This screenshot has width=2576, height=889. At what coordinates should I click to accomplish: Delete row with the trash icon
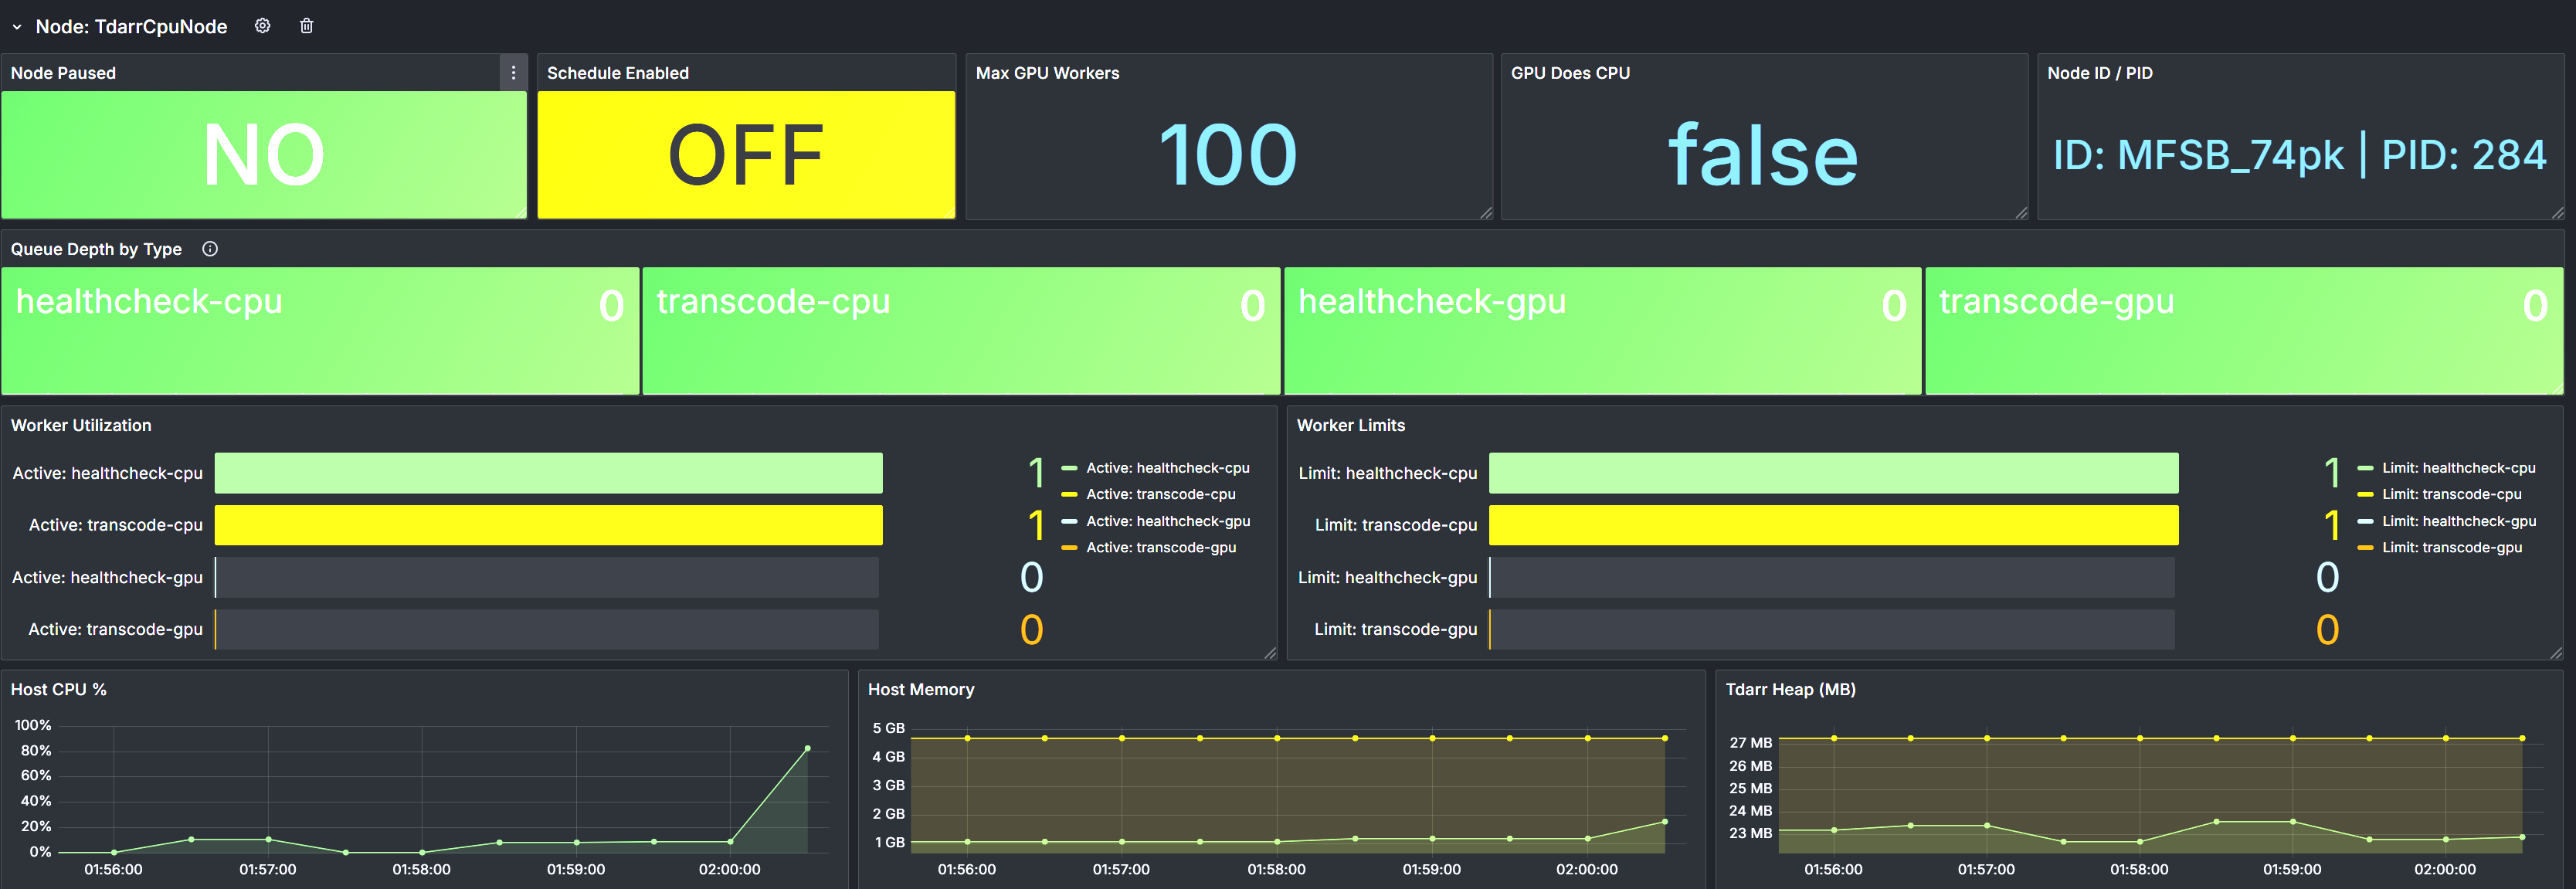pyautogui.click(x=307, y=26)
